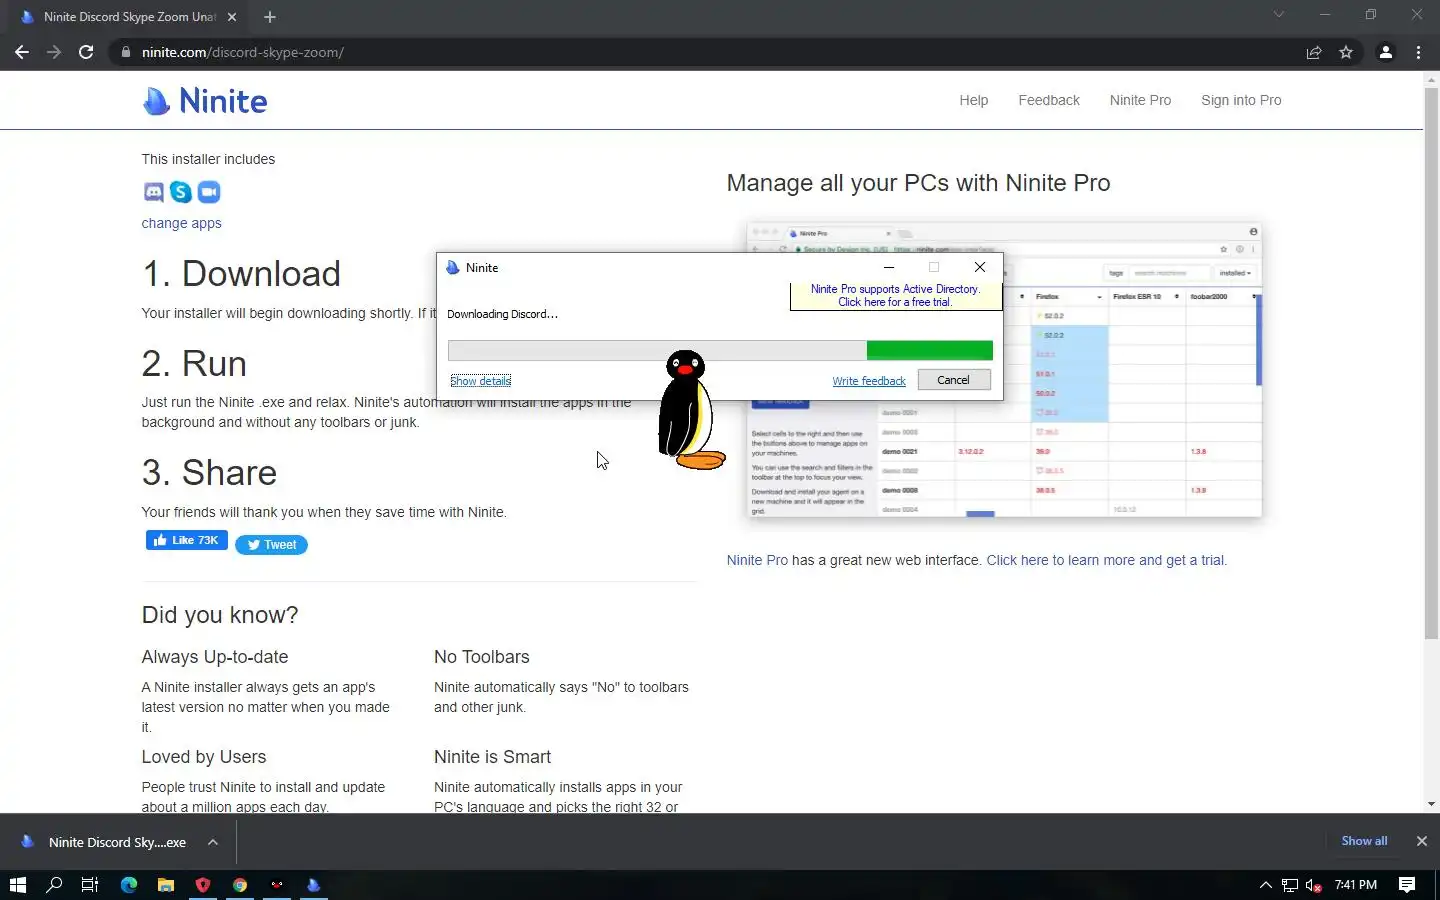
Task: Open Task View on the taskbar
Action: pyautogui.click(x=90, y=885)
